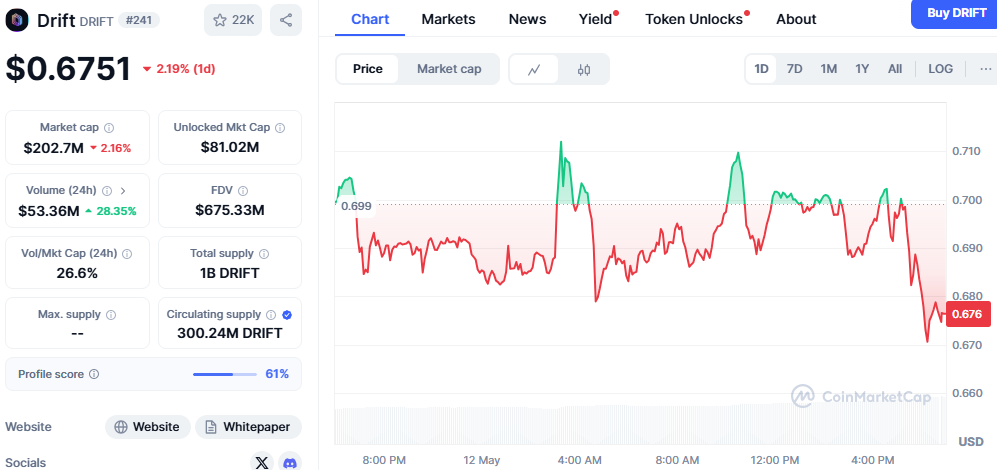Click info icon next to Total supply
This screenshot has height=470, width=997.
click(x=264, y=254)
